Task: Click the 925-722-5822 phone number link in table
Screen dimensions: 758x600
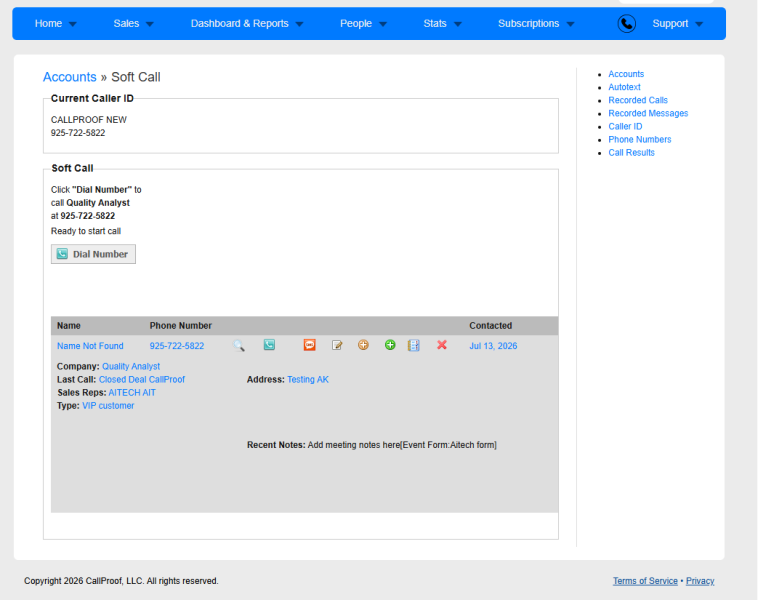Action: tap(176, 346)
